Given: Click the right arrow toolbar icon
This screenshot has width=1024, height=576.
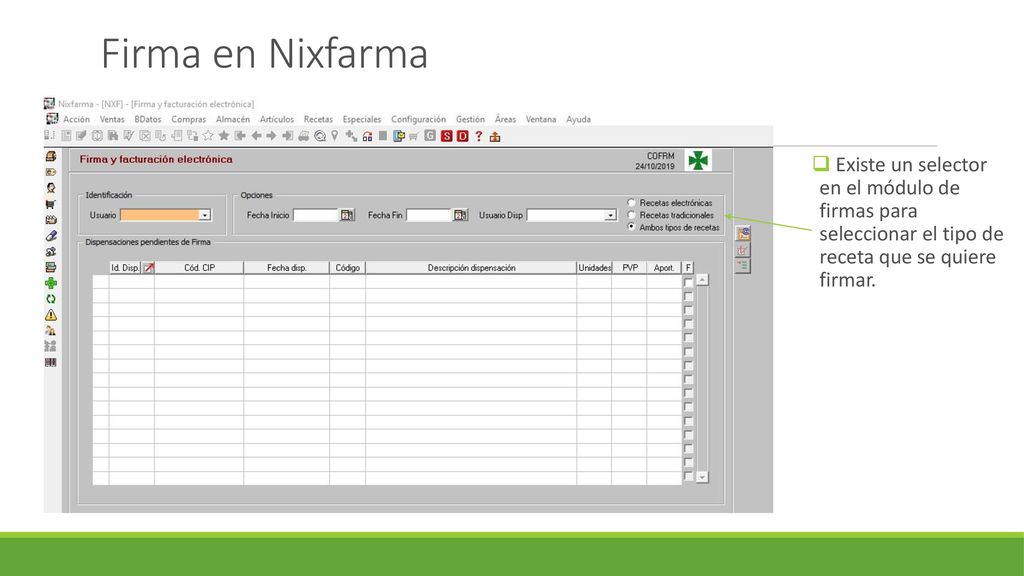Looking at the screenshot, I should [272, 136].
